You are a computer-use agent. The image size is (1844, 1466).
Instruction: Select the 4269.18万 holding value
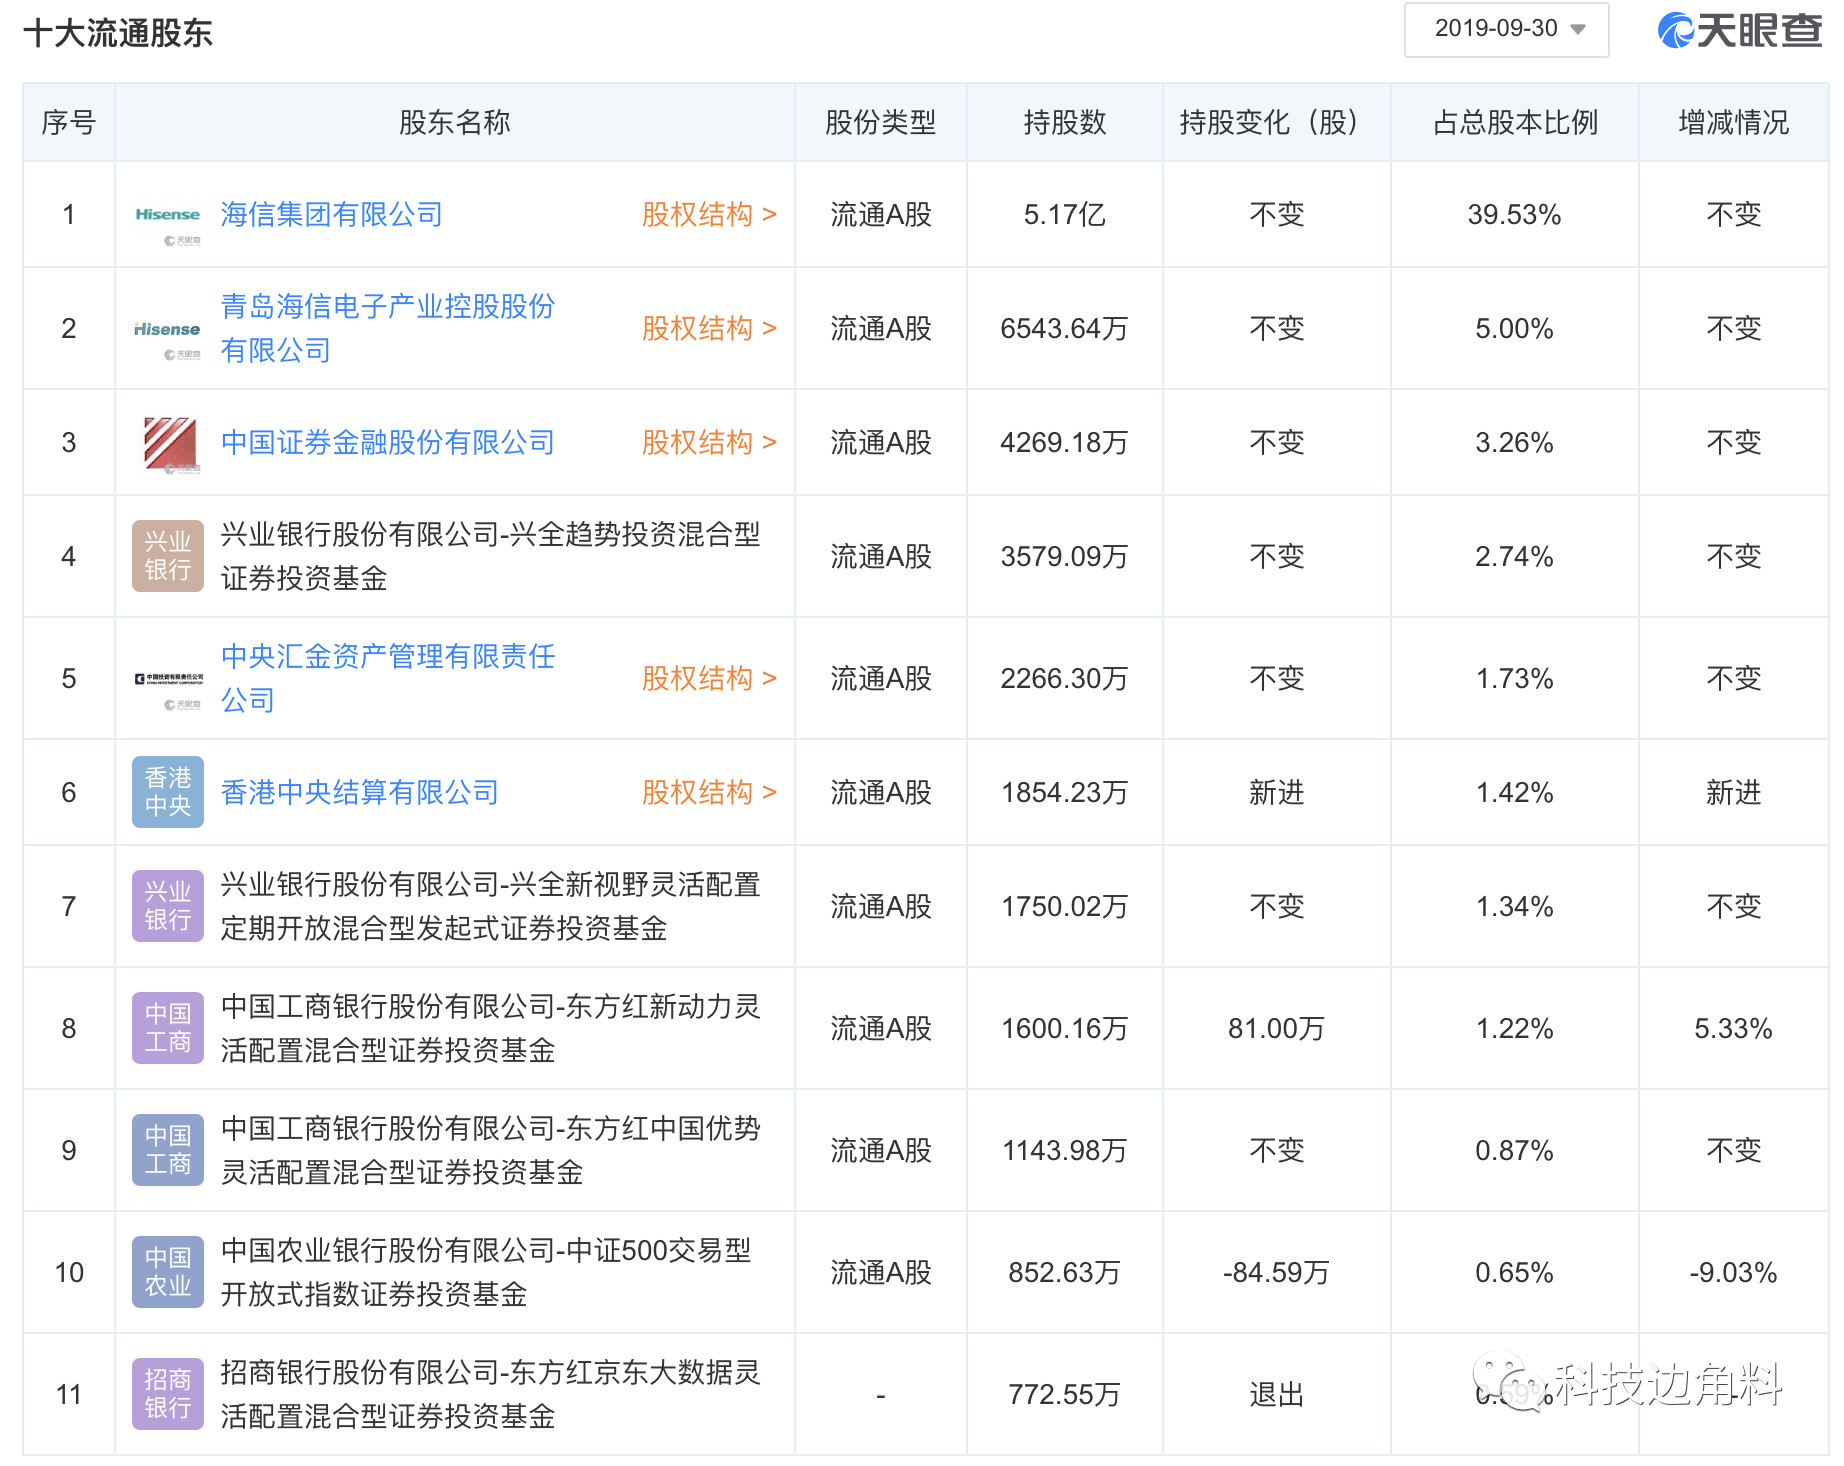pyautogui.click(x=1065, y=443)
